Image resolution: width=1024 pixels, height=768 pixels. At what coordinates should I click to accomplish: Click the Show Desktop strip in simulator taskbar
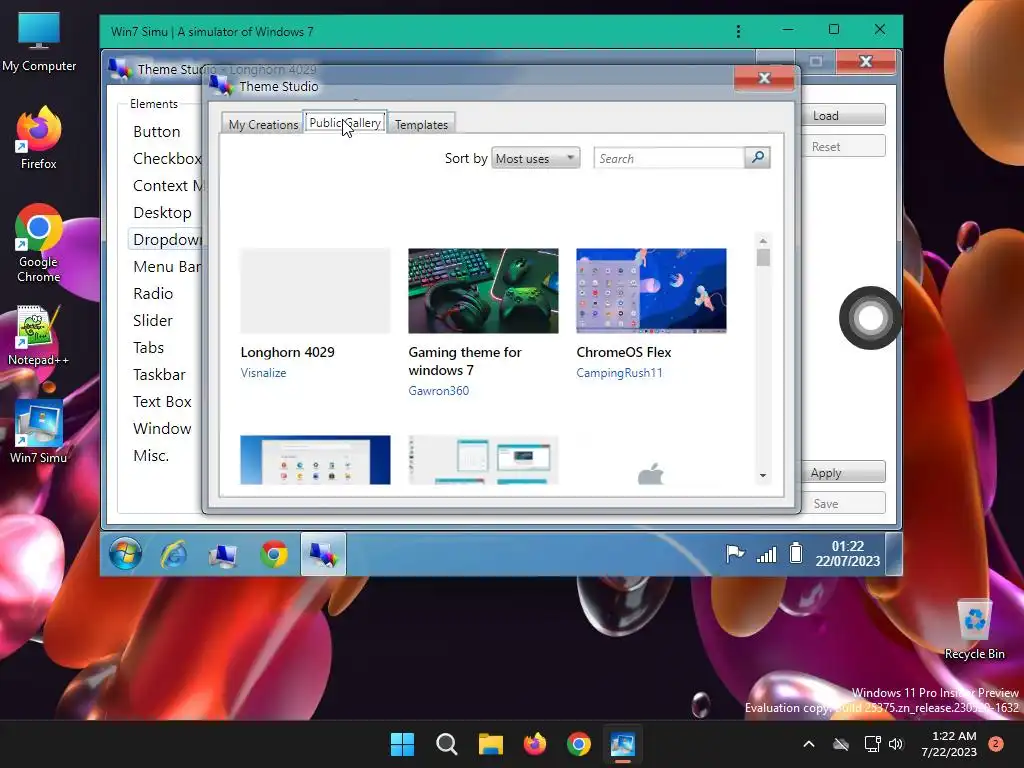[893, 554]
